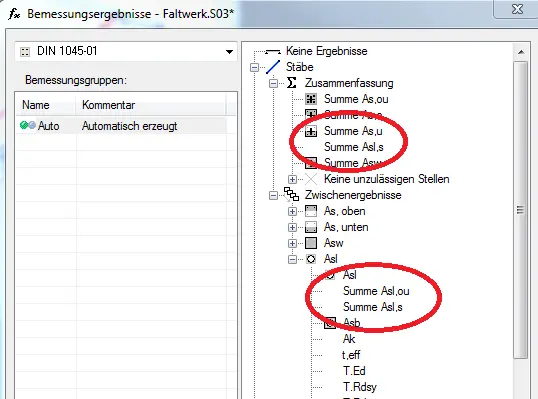Select Summe Asl,s under Asl
Viewport: 538px width, 399px height.
[373, 307]
